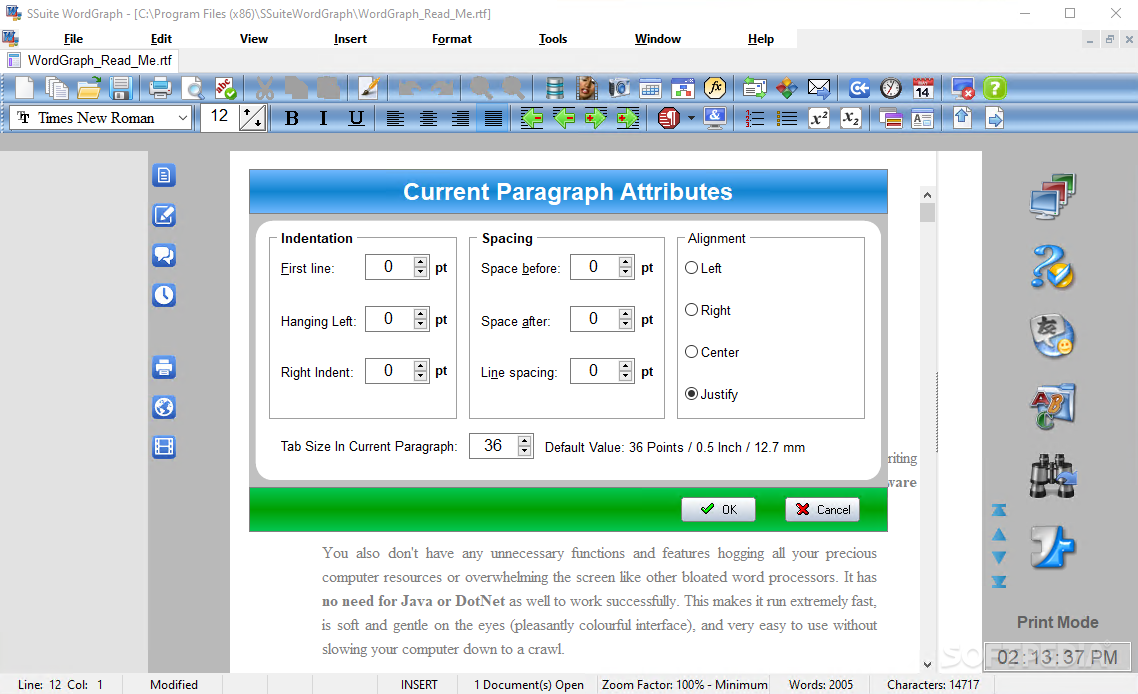Increase Space after value
Screen dimensions: 1138x694
pyautogui.click(x=626, y=314)
